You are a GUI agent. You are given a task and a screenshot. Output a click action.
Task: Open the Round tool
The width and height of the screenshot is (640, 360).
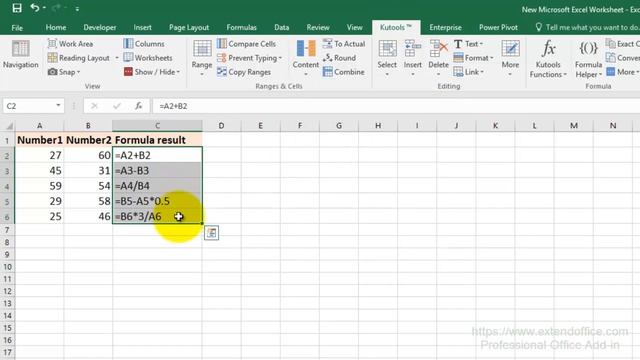coord(339,58)
